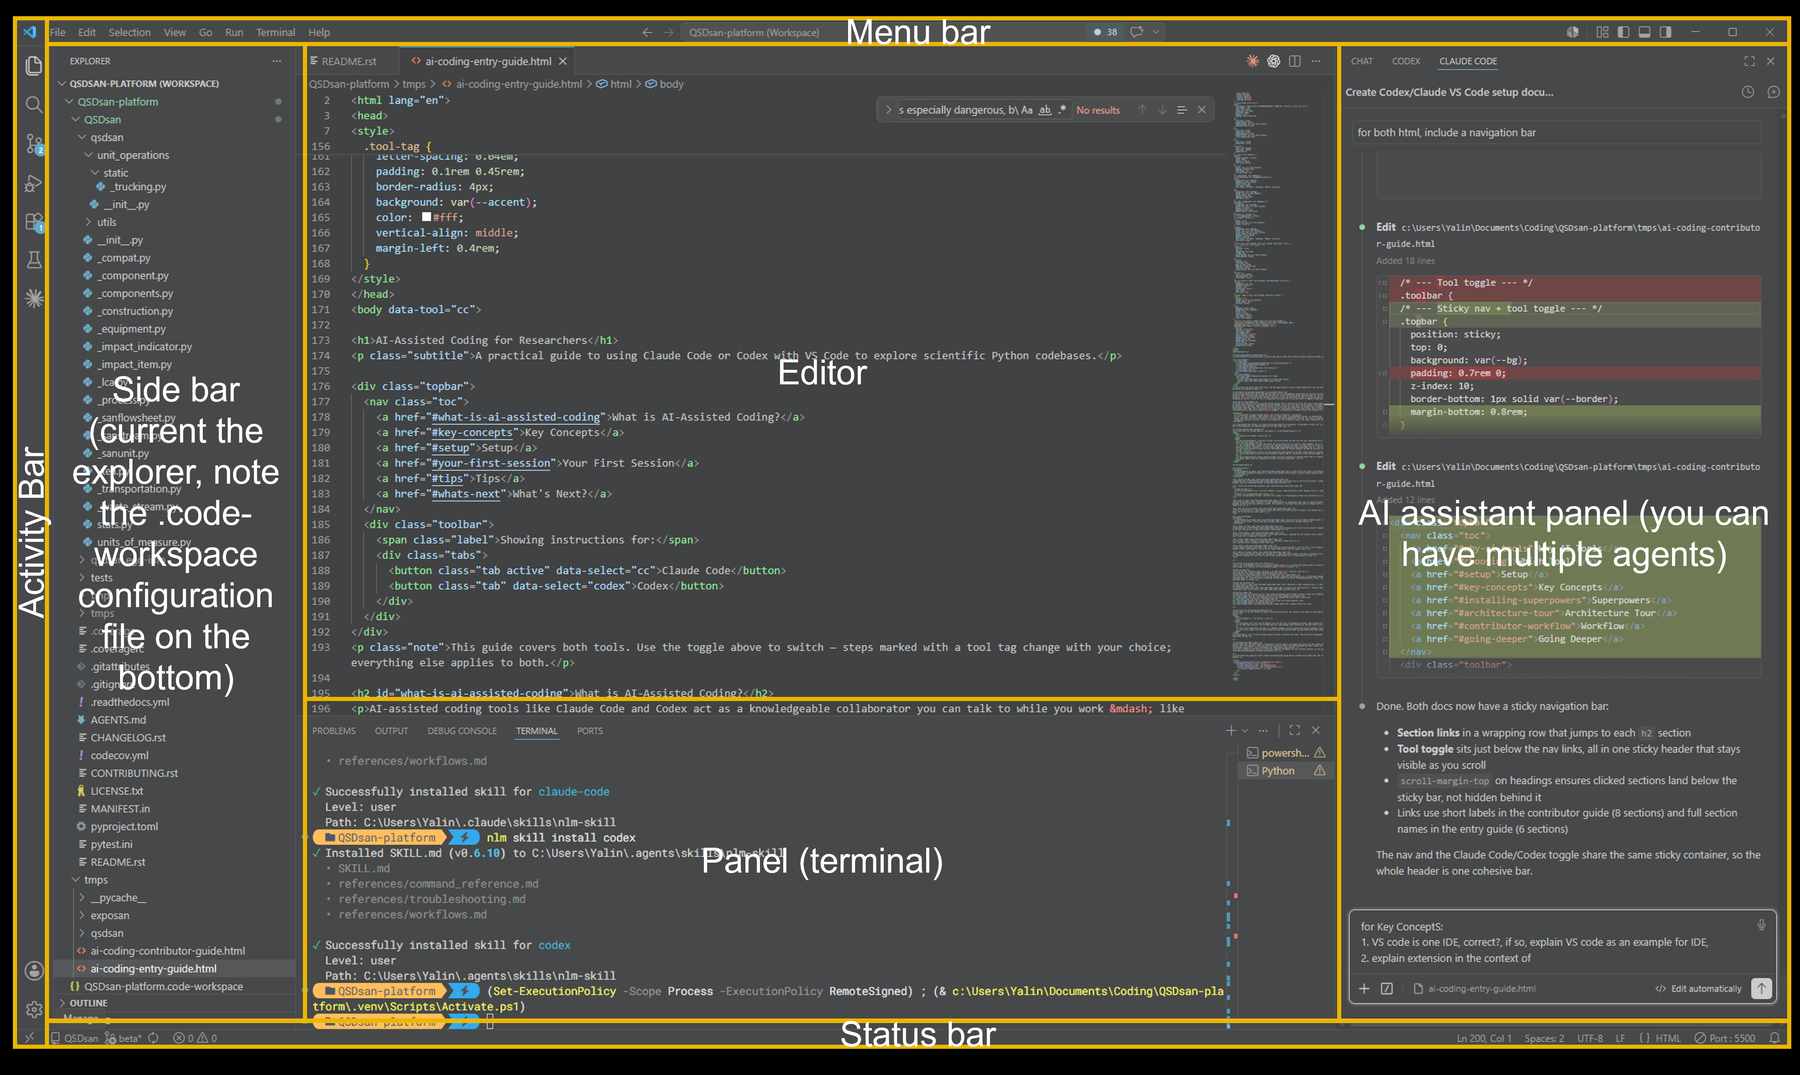Toggle Match Whole Word in find widget

click(1045, 110)
